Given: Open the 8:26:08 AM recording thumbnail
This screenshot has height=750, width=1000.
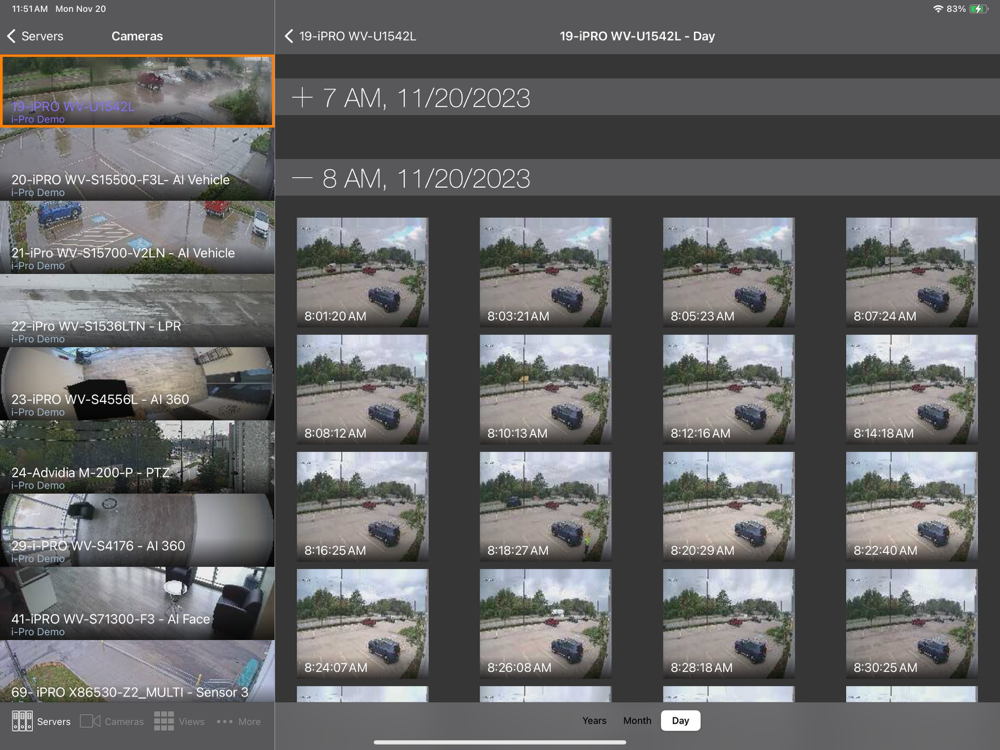Looking at the screenshot, I should click(545, 624).
